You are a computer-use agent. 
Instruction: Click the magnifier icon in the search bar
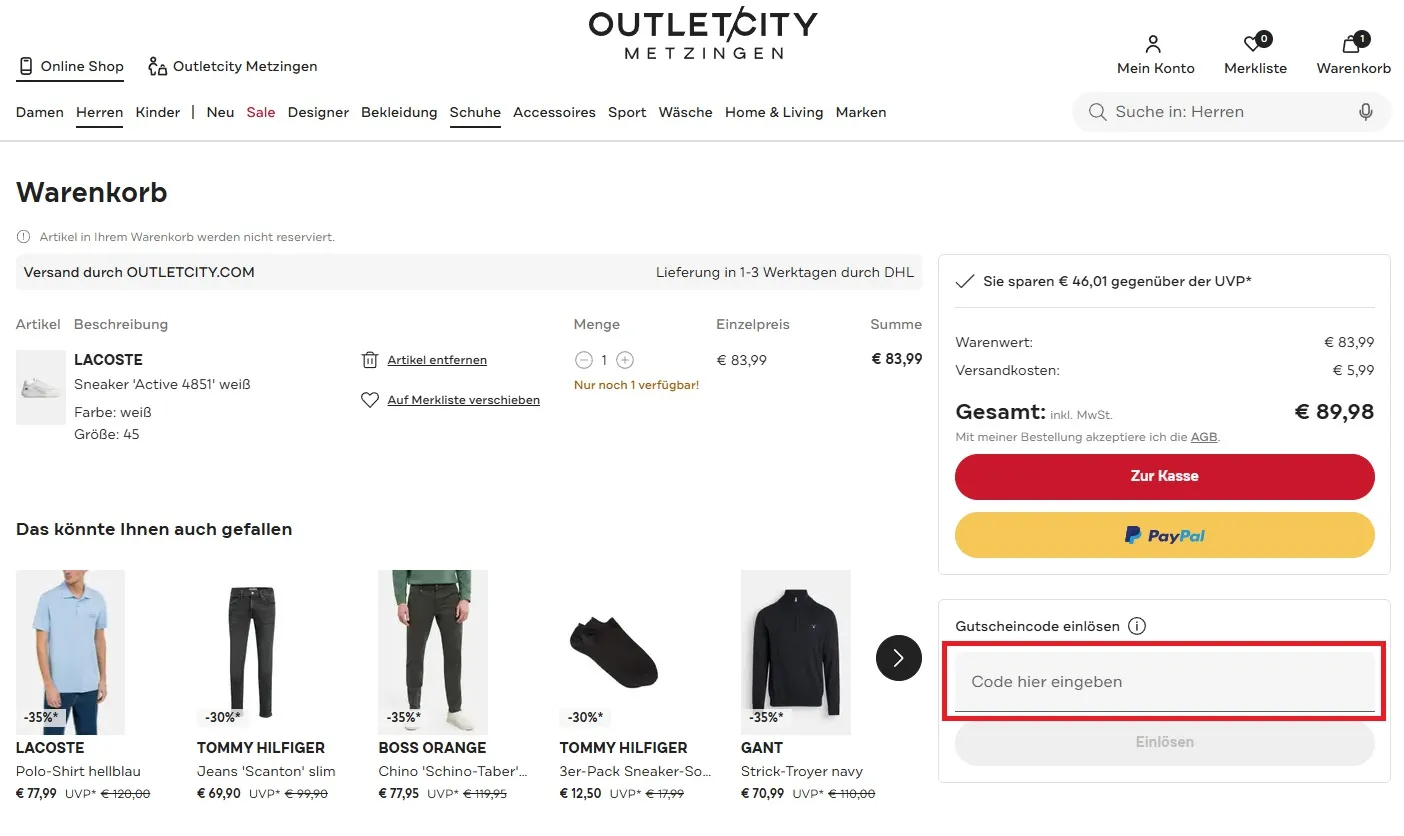point(1097,111)
